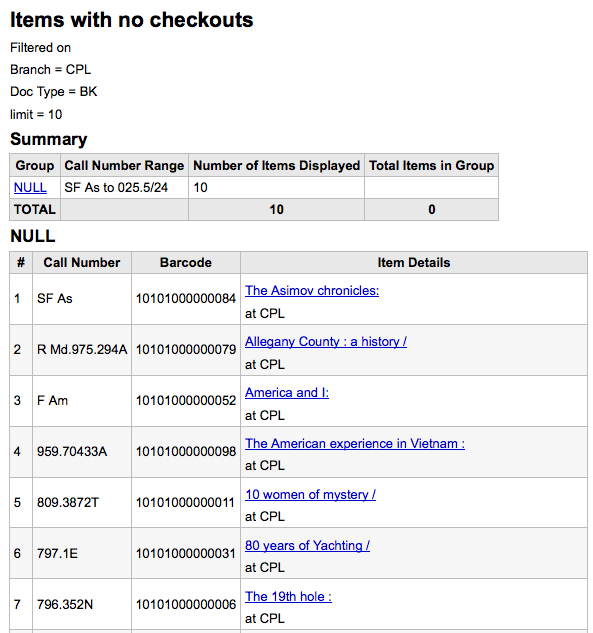Click the Number of Items Displayed header

tap(277, 166)
